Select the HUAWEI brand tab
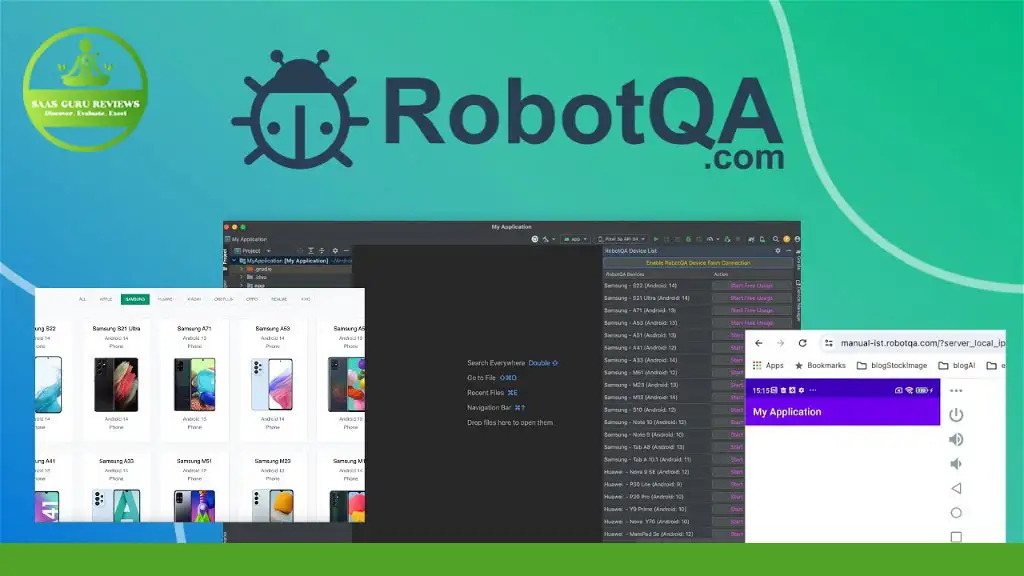Screen dimensions: 1024x576 click(165, 299)
